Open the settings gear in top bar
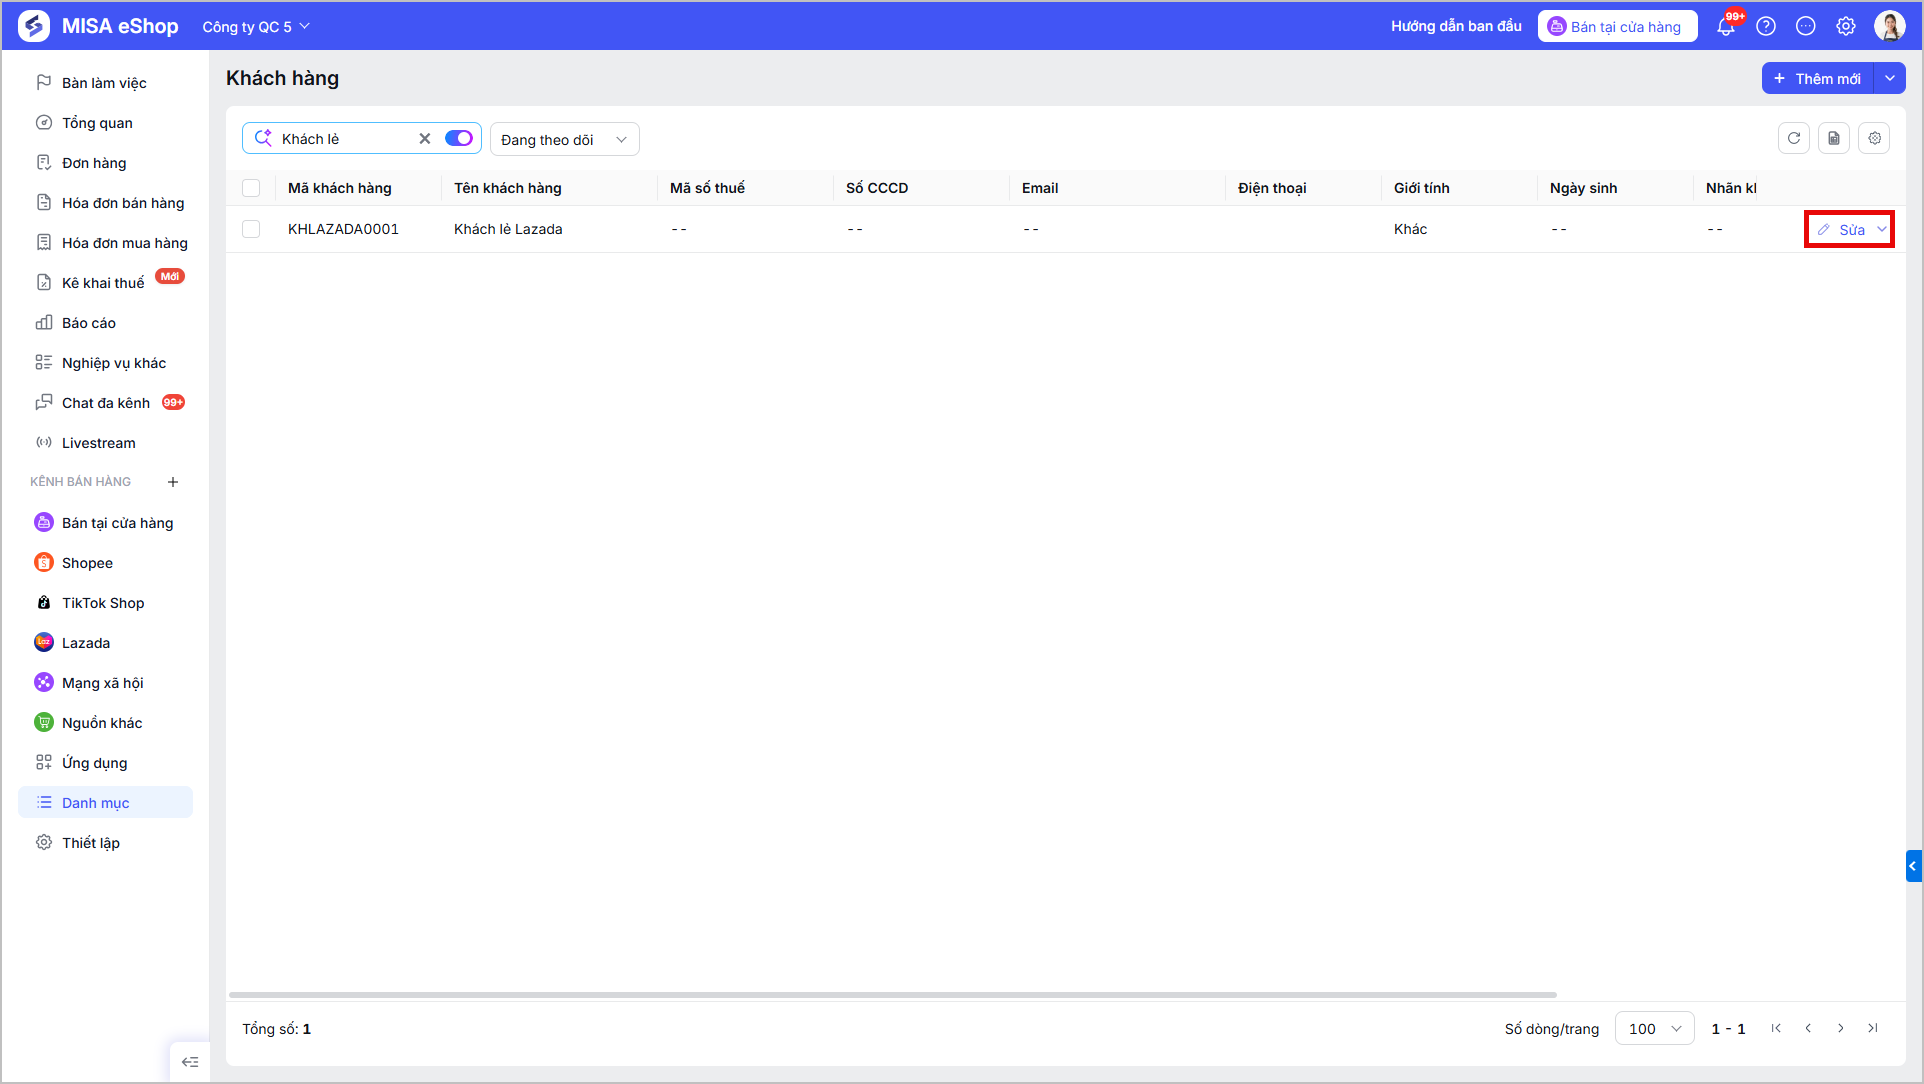Image resolution: width=1924 pixels, height=1084 pixels. [1846, 27]
